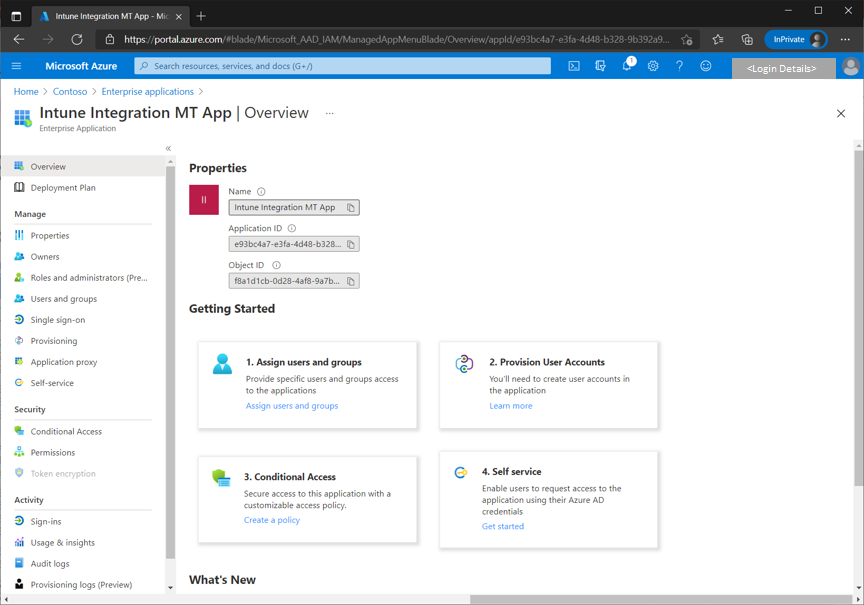
Task: Click Learn more under Provision User Accounts
Action: [511, 406]
